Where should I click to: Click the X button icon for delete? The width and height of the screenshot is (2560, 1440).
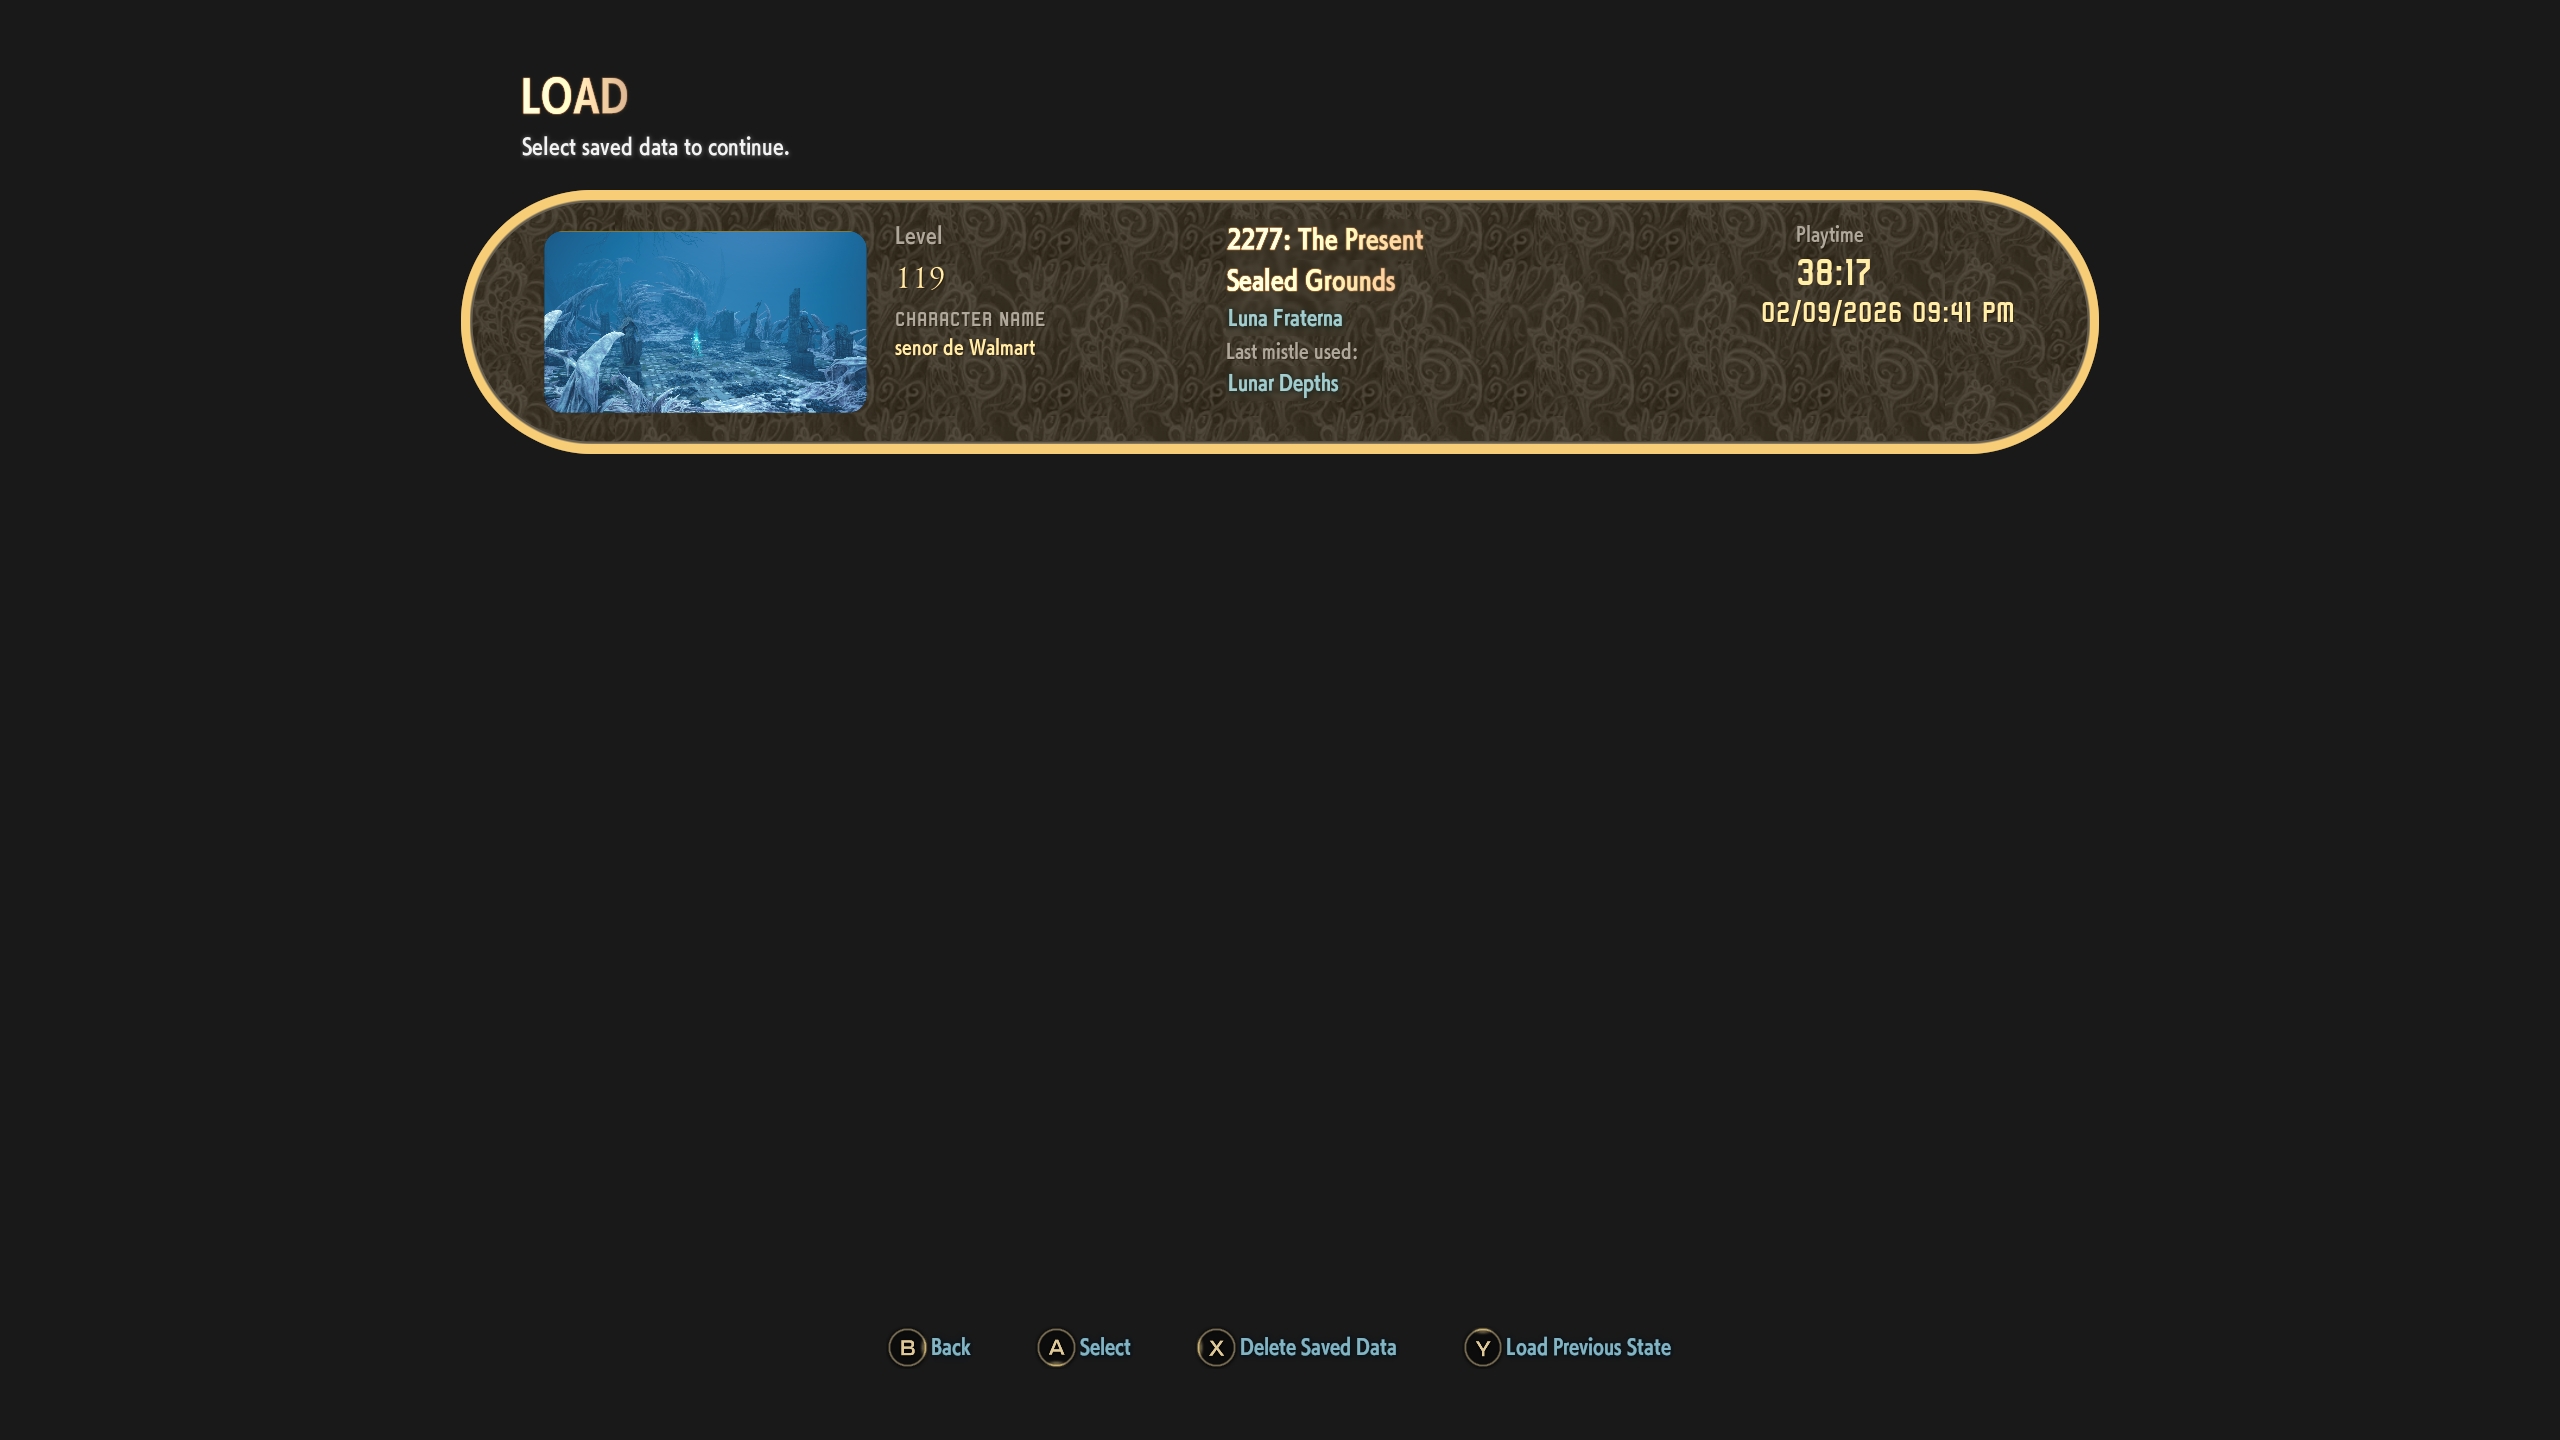pos(1216,1347)
